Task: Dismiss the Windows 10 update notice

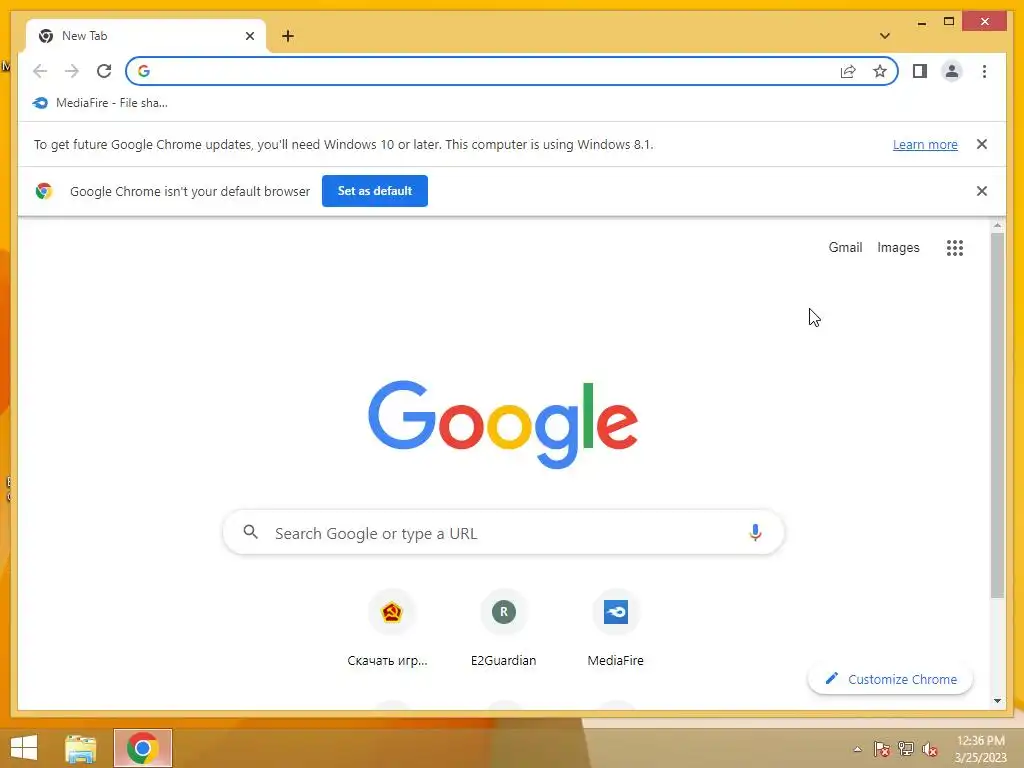Action: 982,144
